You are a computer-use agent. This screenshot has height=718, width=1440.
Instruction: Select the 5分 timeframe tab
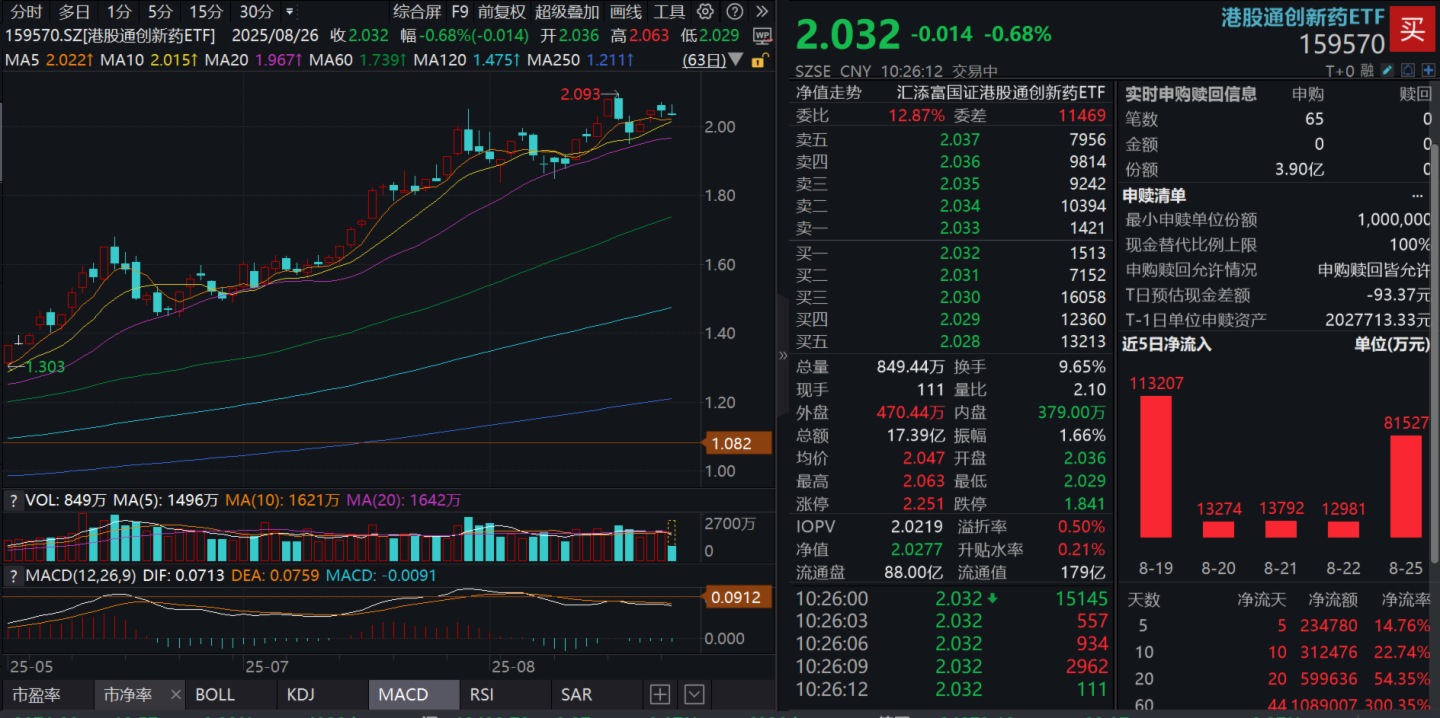160,12
